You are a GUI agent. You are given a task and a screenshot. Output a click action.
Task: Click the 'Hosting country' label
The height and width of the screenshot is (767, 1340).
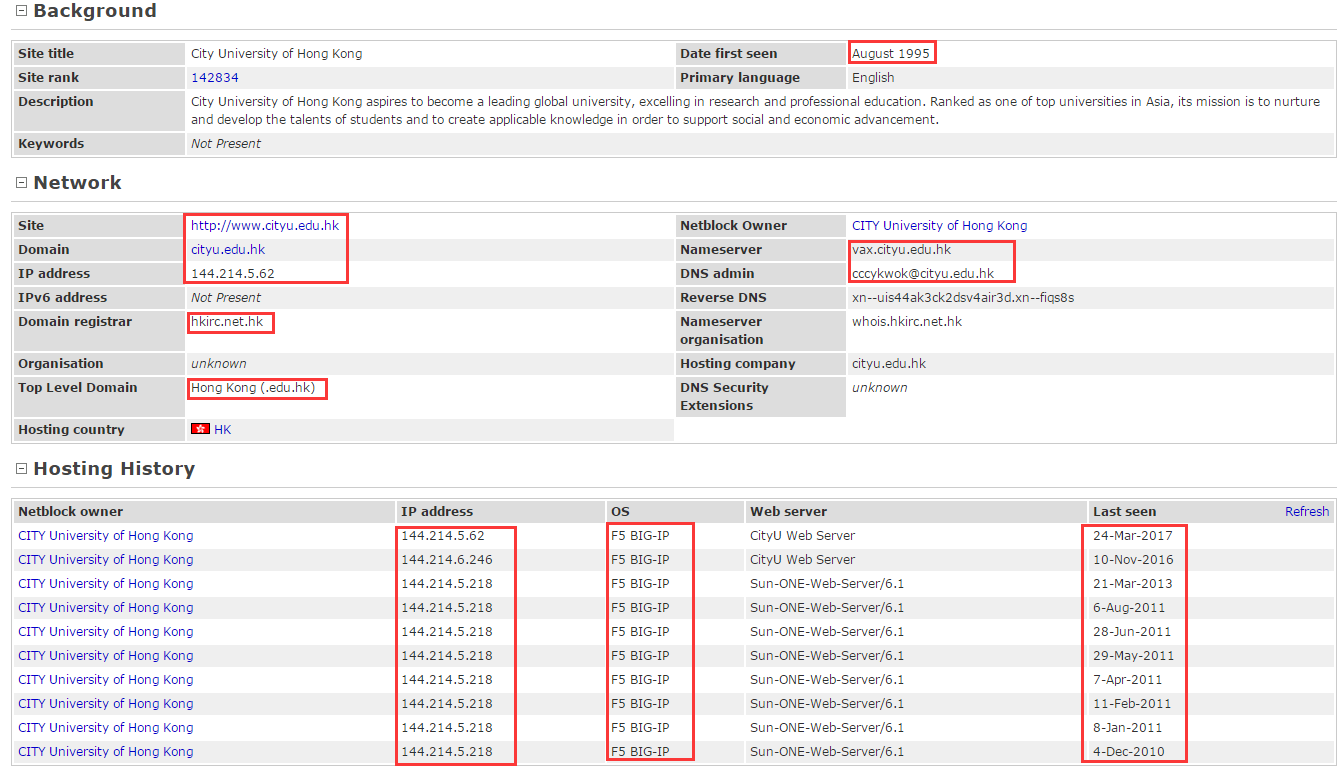72,430
